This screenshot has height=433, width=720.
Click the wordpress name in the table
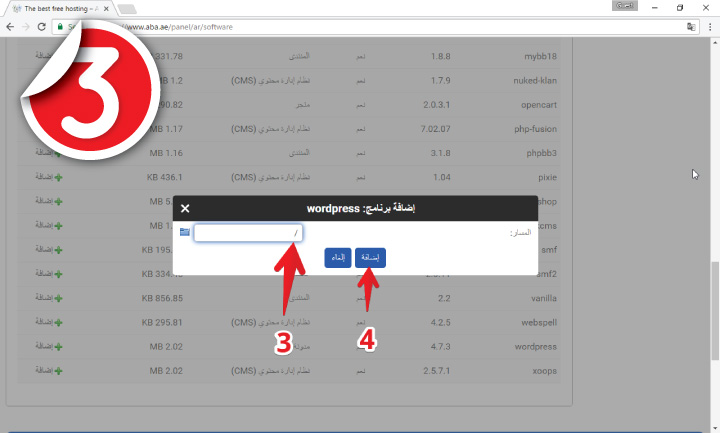click(x=535, y=347)
